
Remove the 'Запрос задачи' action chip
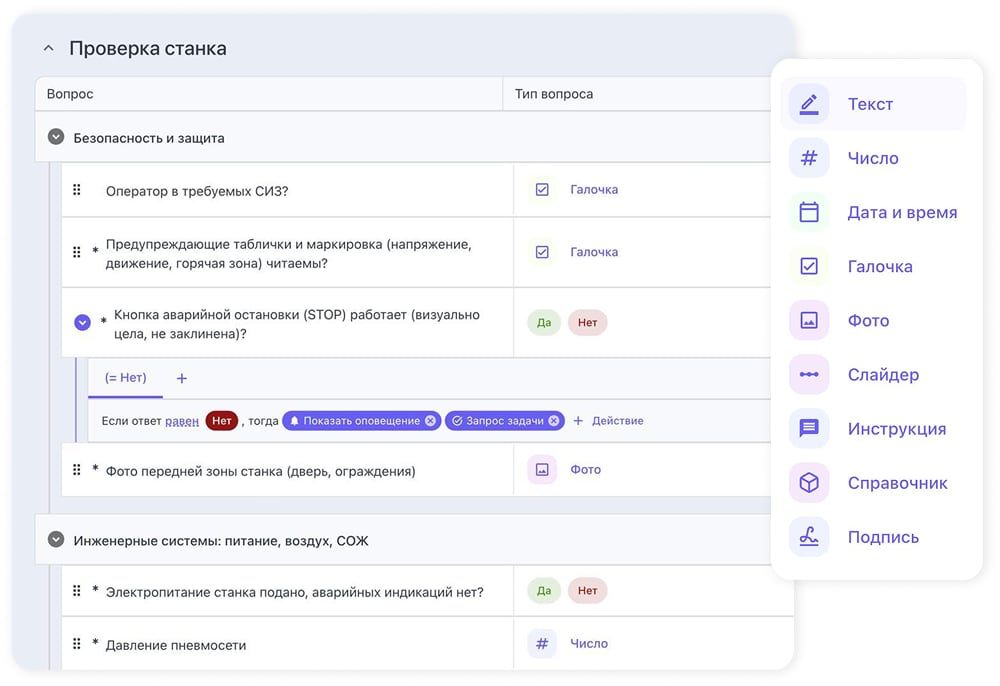[x=554, y=421]
